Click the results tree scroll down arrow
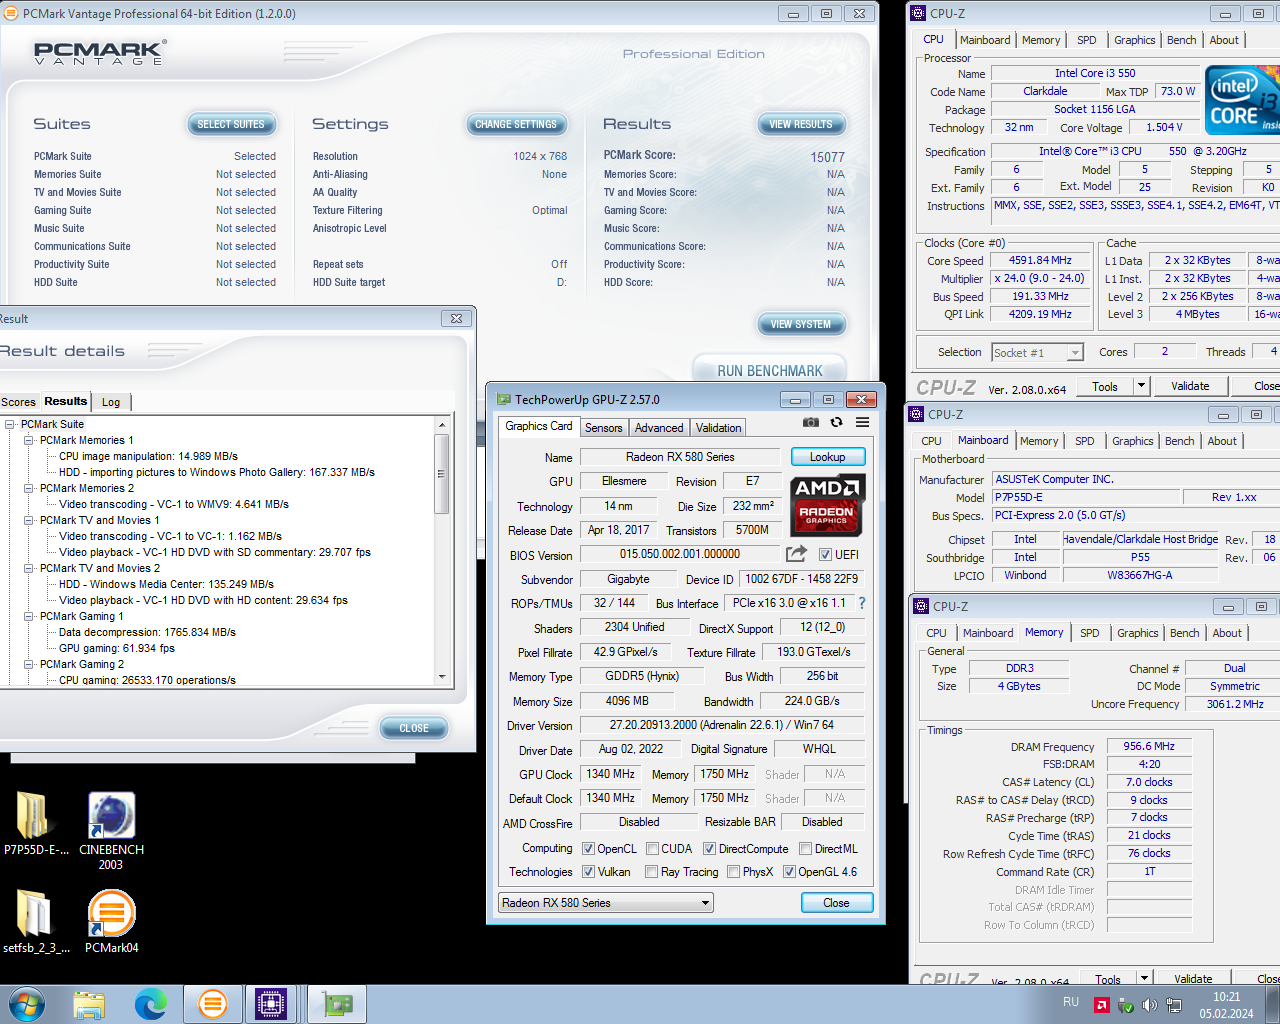Image resolution: width=1280 pixels, height=1024 pixels. pyautogui.click(x=442, y=677)
